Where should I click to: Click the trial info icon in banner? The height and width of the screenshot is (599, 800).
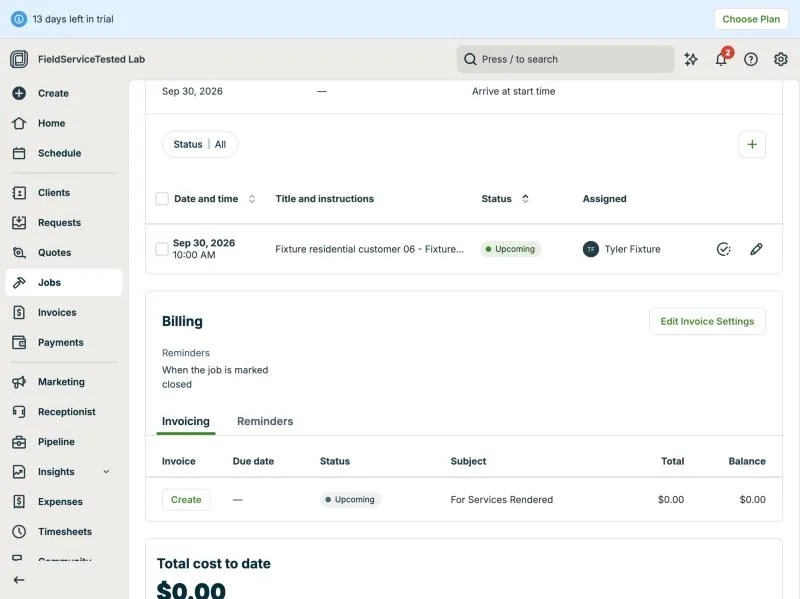tap(19, 19)
